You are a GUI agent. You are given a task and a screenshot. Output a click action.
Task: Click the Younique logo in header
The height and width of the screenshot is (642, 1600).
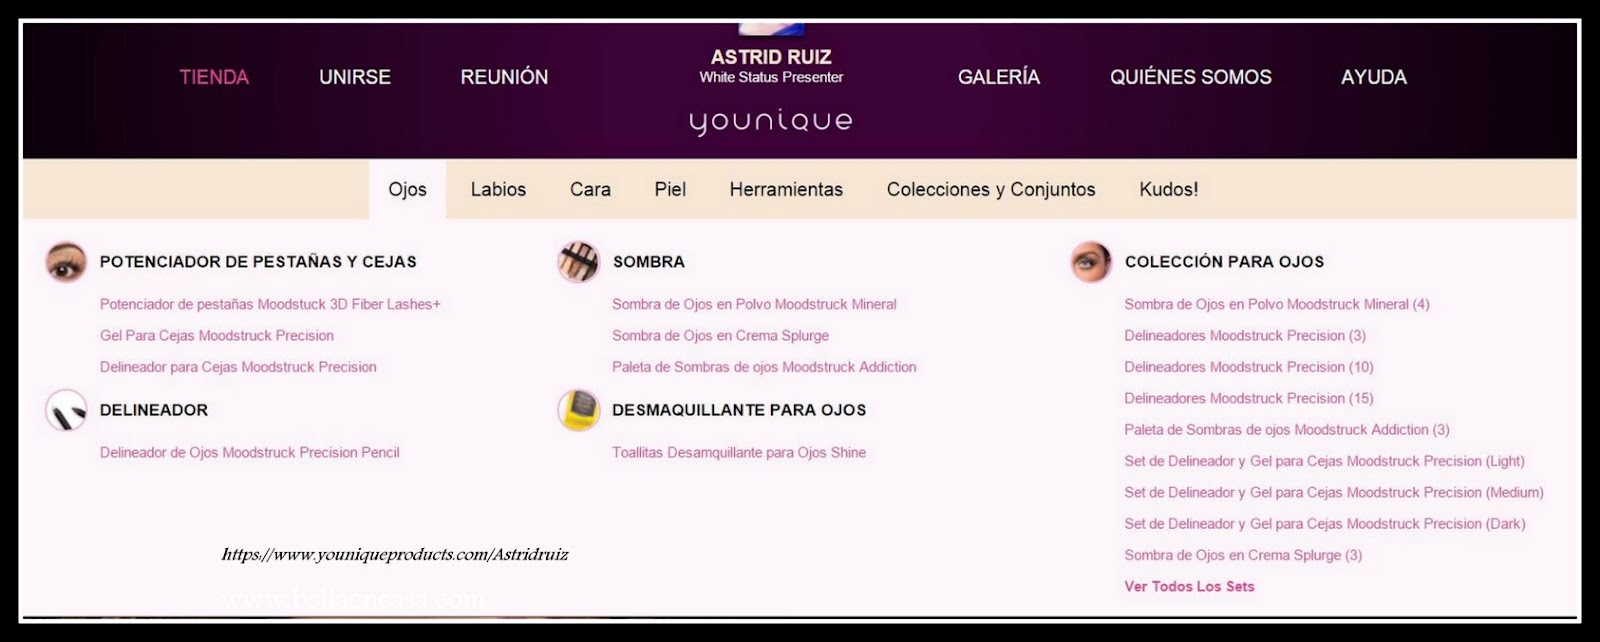pyautogui.click(x=771, y=122)
